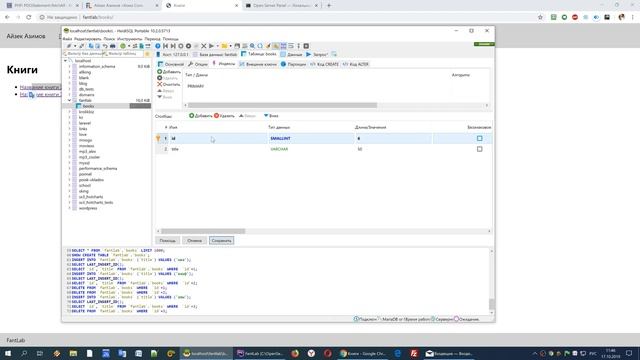640x360 pixels.
Task: Click the table filter input field
Action: pos(124,54)
